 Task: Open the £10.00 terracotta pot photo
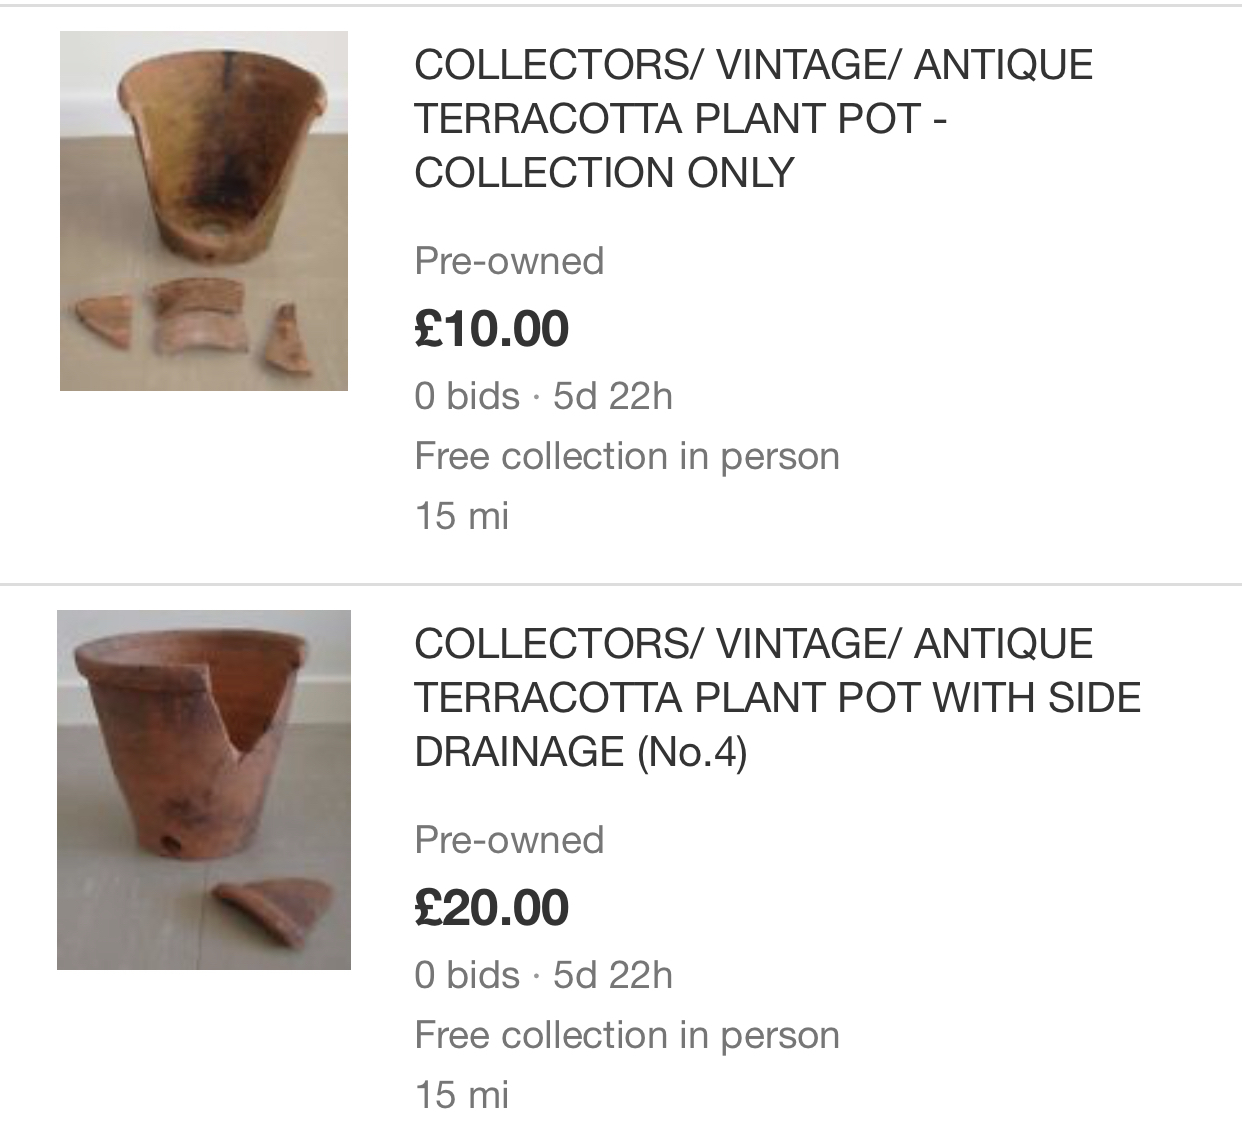click(x=204, y=211)
